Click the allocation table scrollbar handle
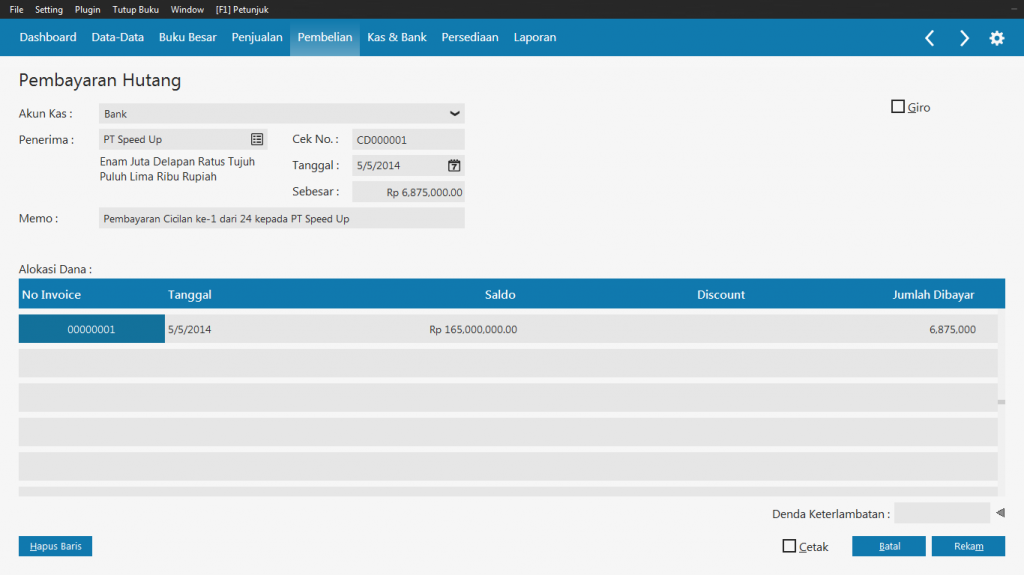1024x575 pixels. point(1001,401)
